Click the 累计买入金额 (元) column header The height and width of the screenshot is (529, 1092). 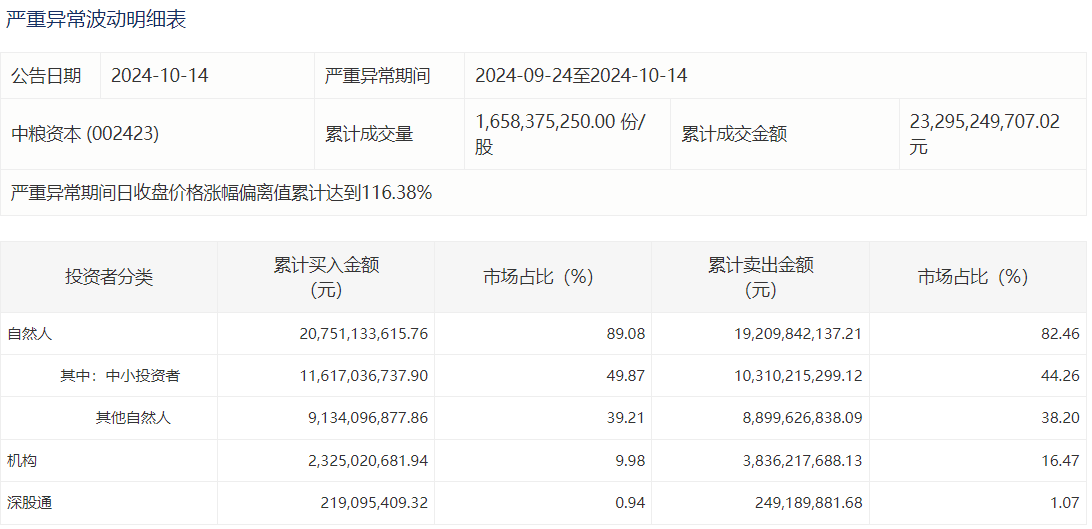326,277
